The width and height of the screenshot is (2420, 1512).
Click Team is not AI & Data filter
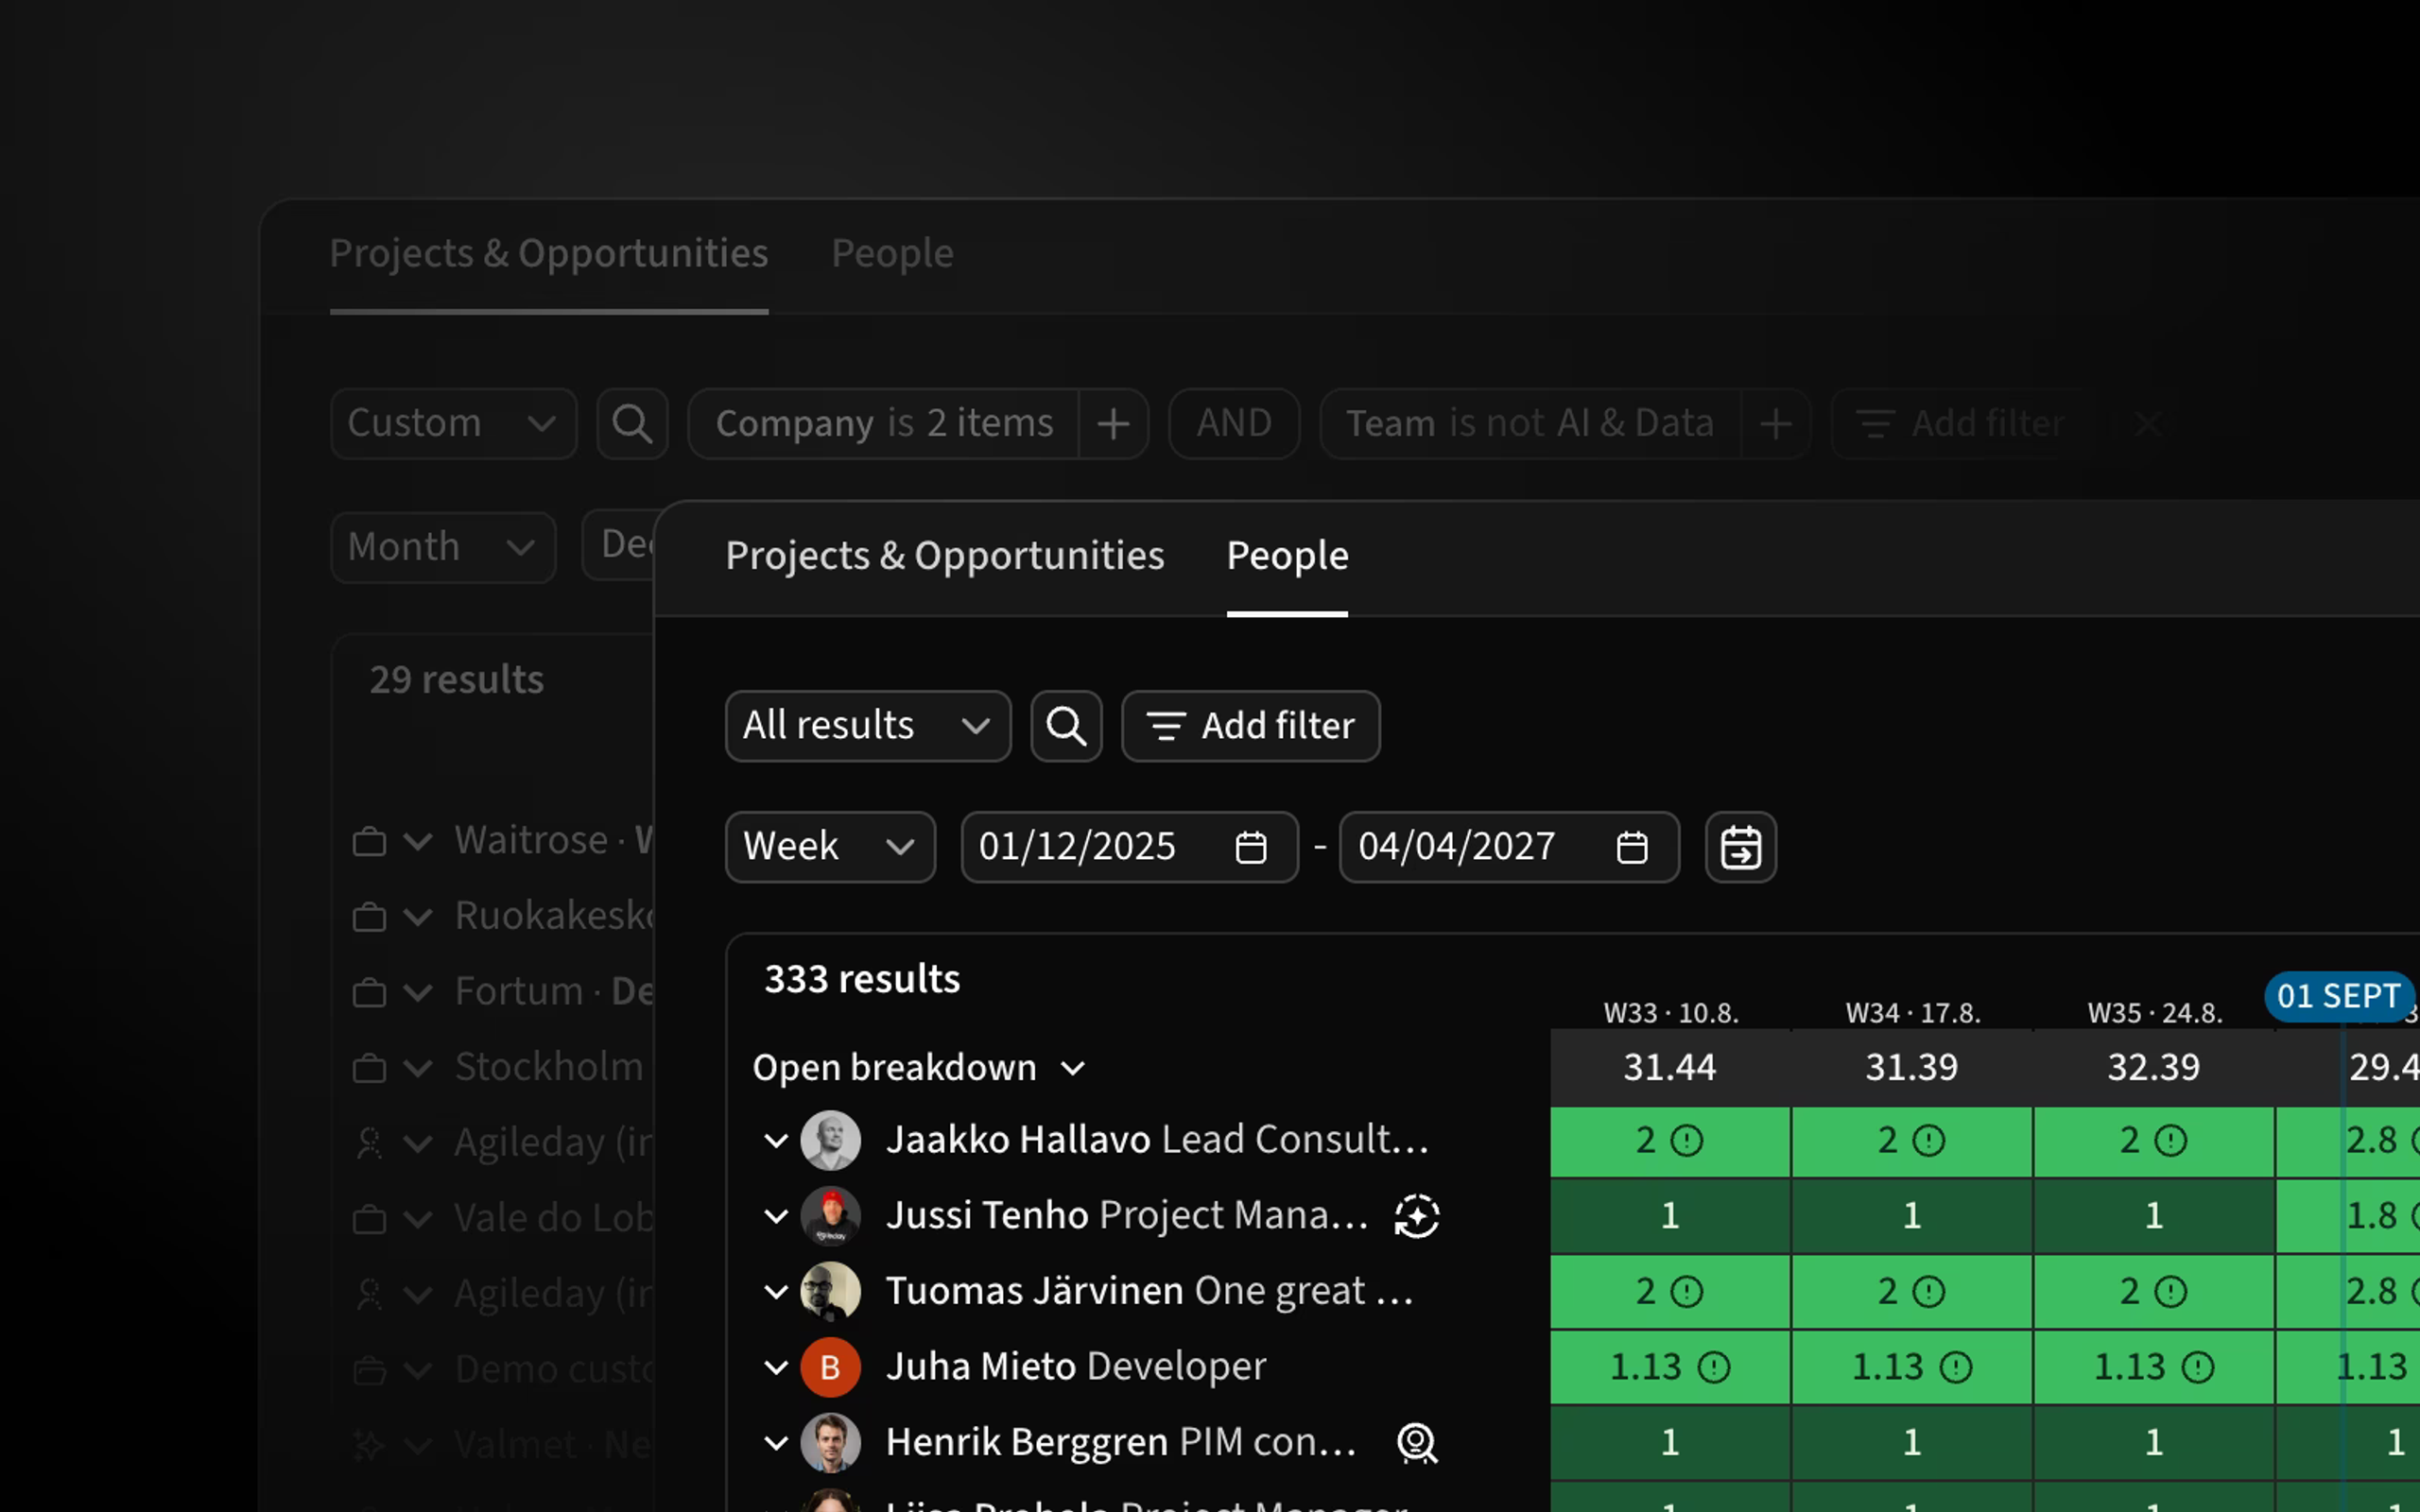(x=1530, y=424)
